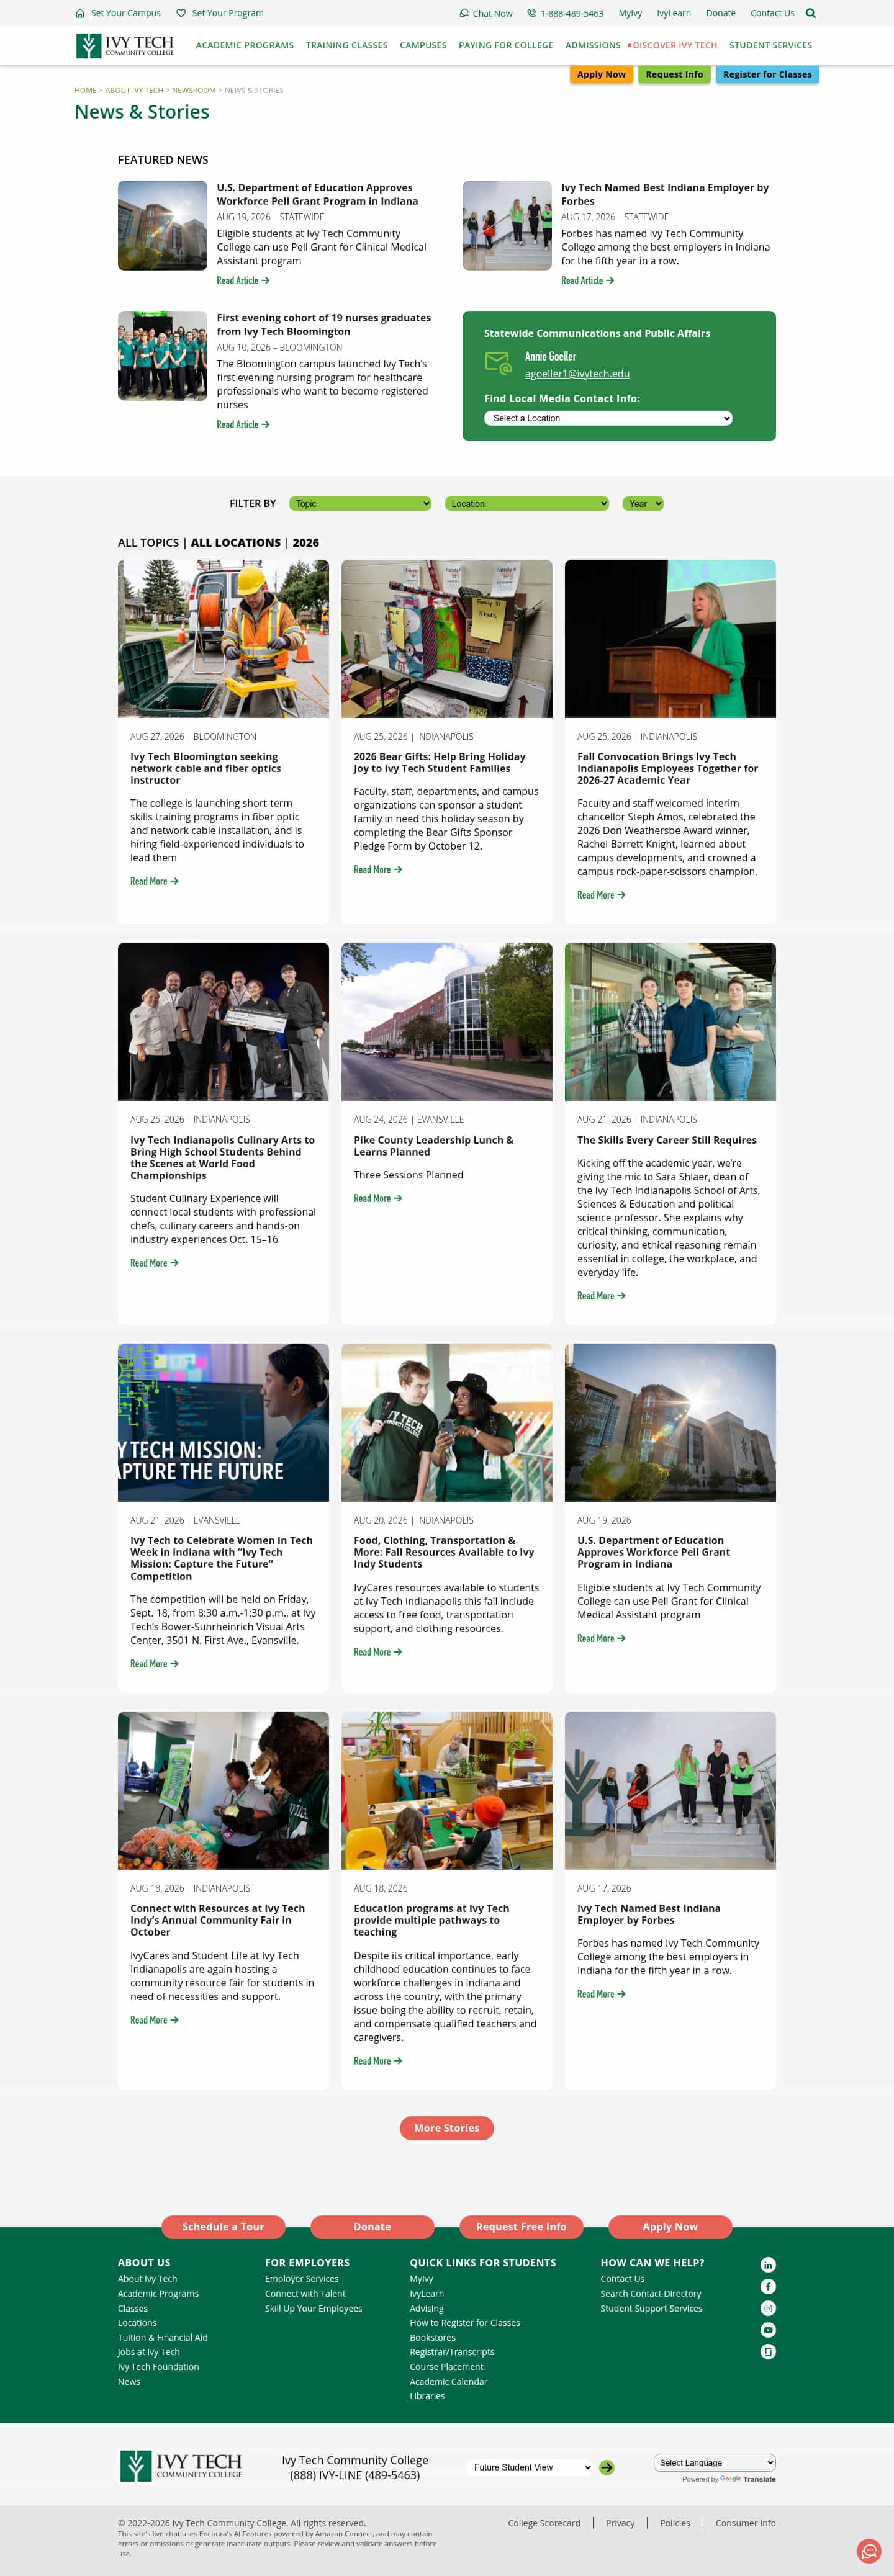The height and width of the screenshot is (2576, 894).
Task: Click Request Free Info footer button
Action: pos(521,2227)
